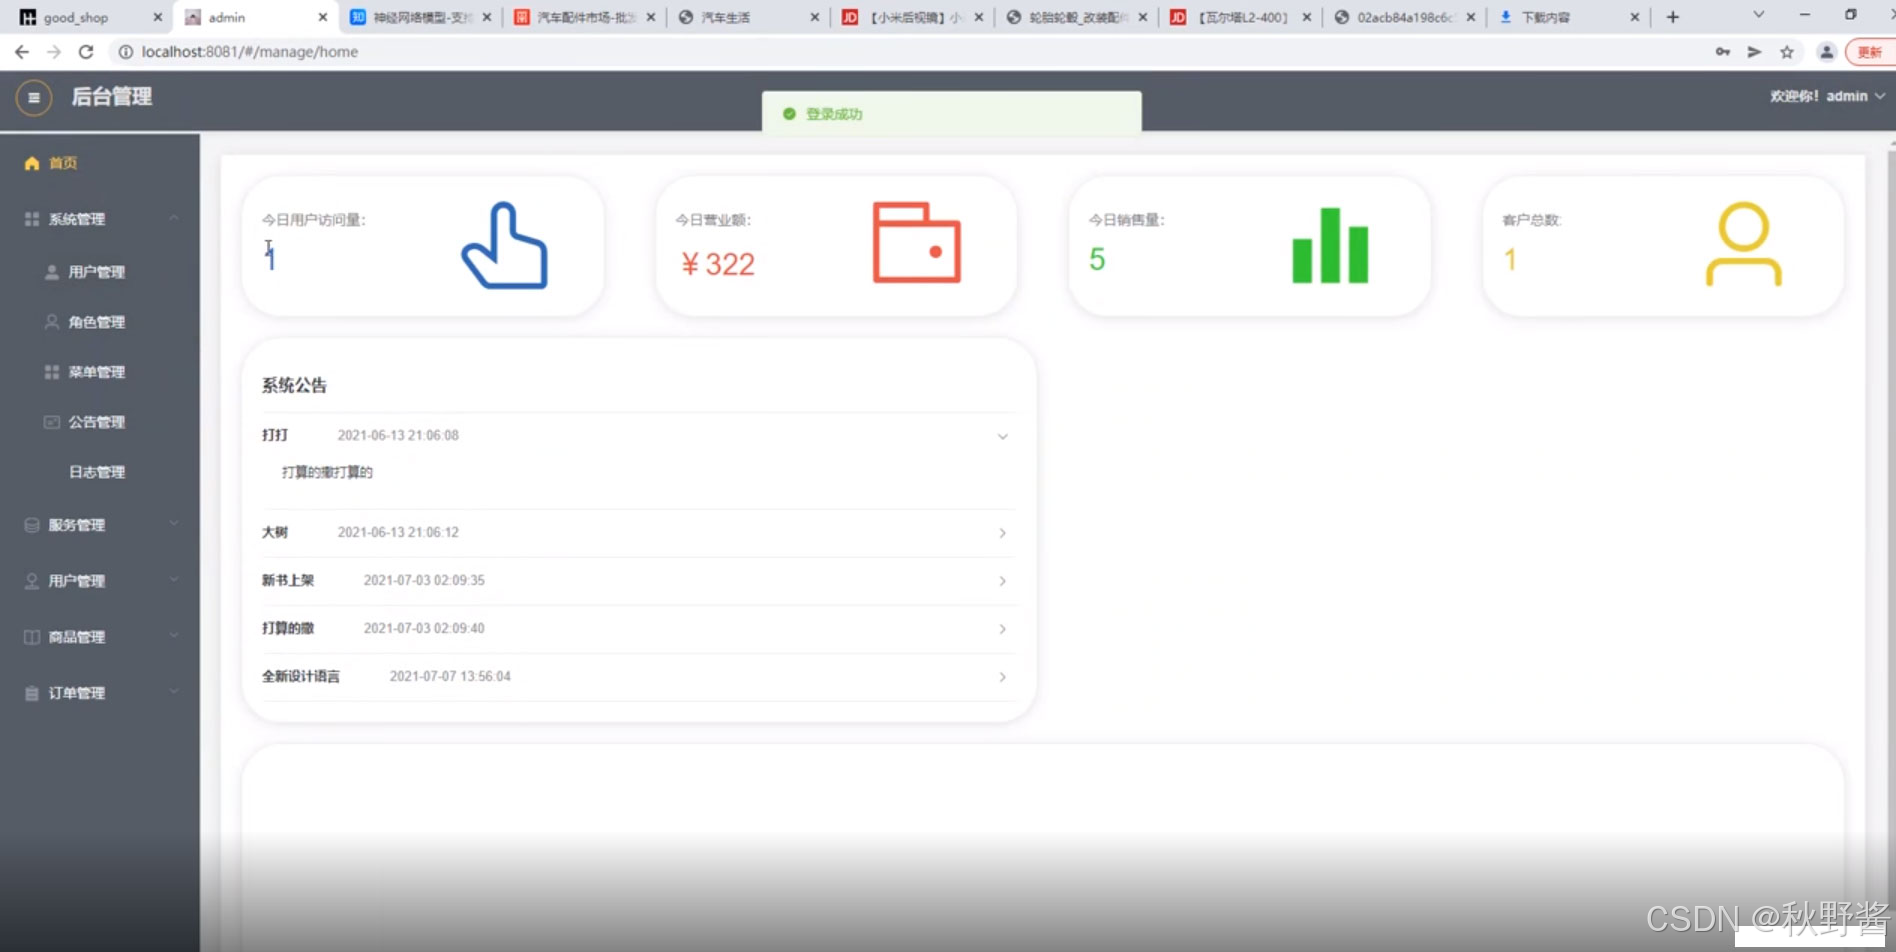This screenshot has height=952, width=1896.
Task: Switch to the good_shop tab
Action: [90, 17]
